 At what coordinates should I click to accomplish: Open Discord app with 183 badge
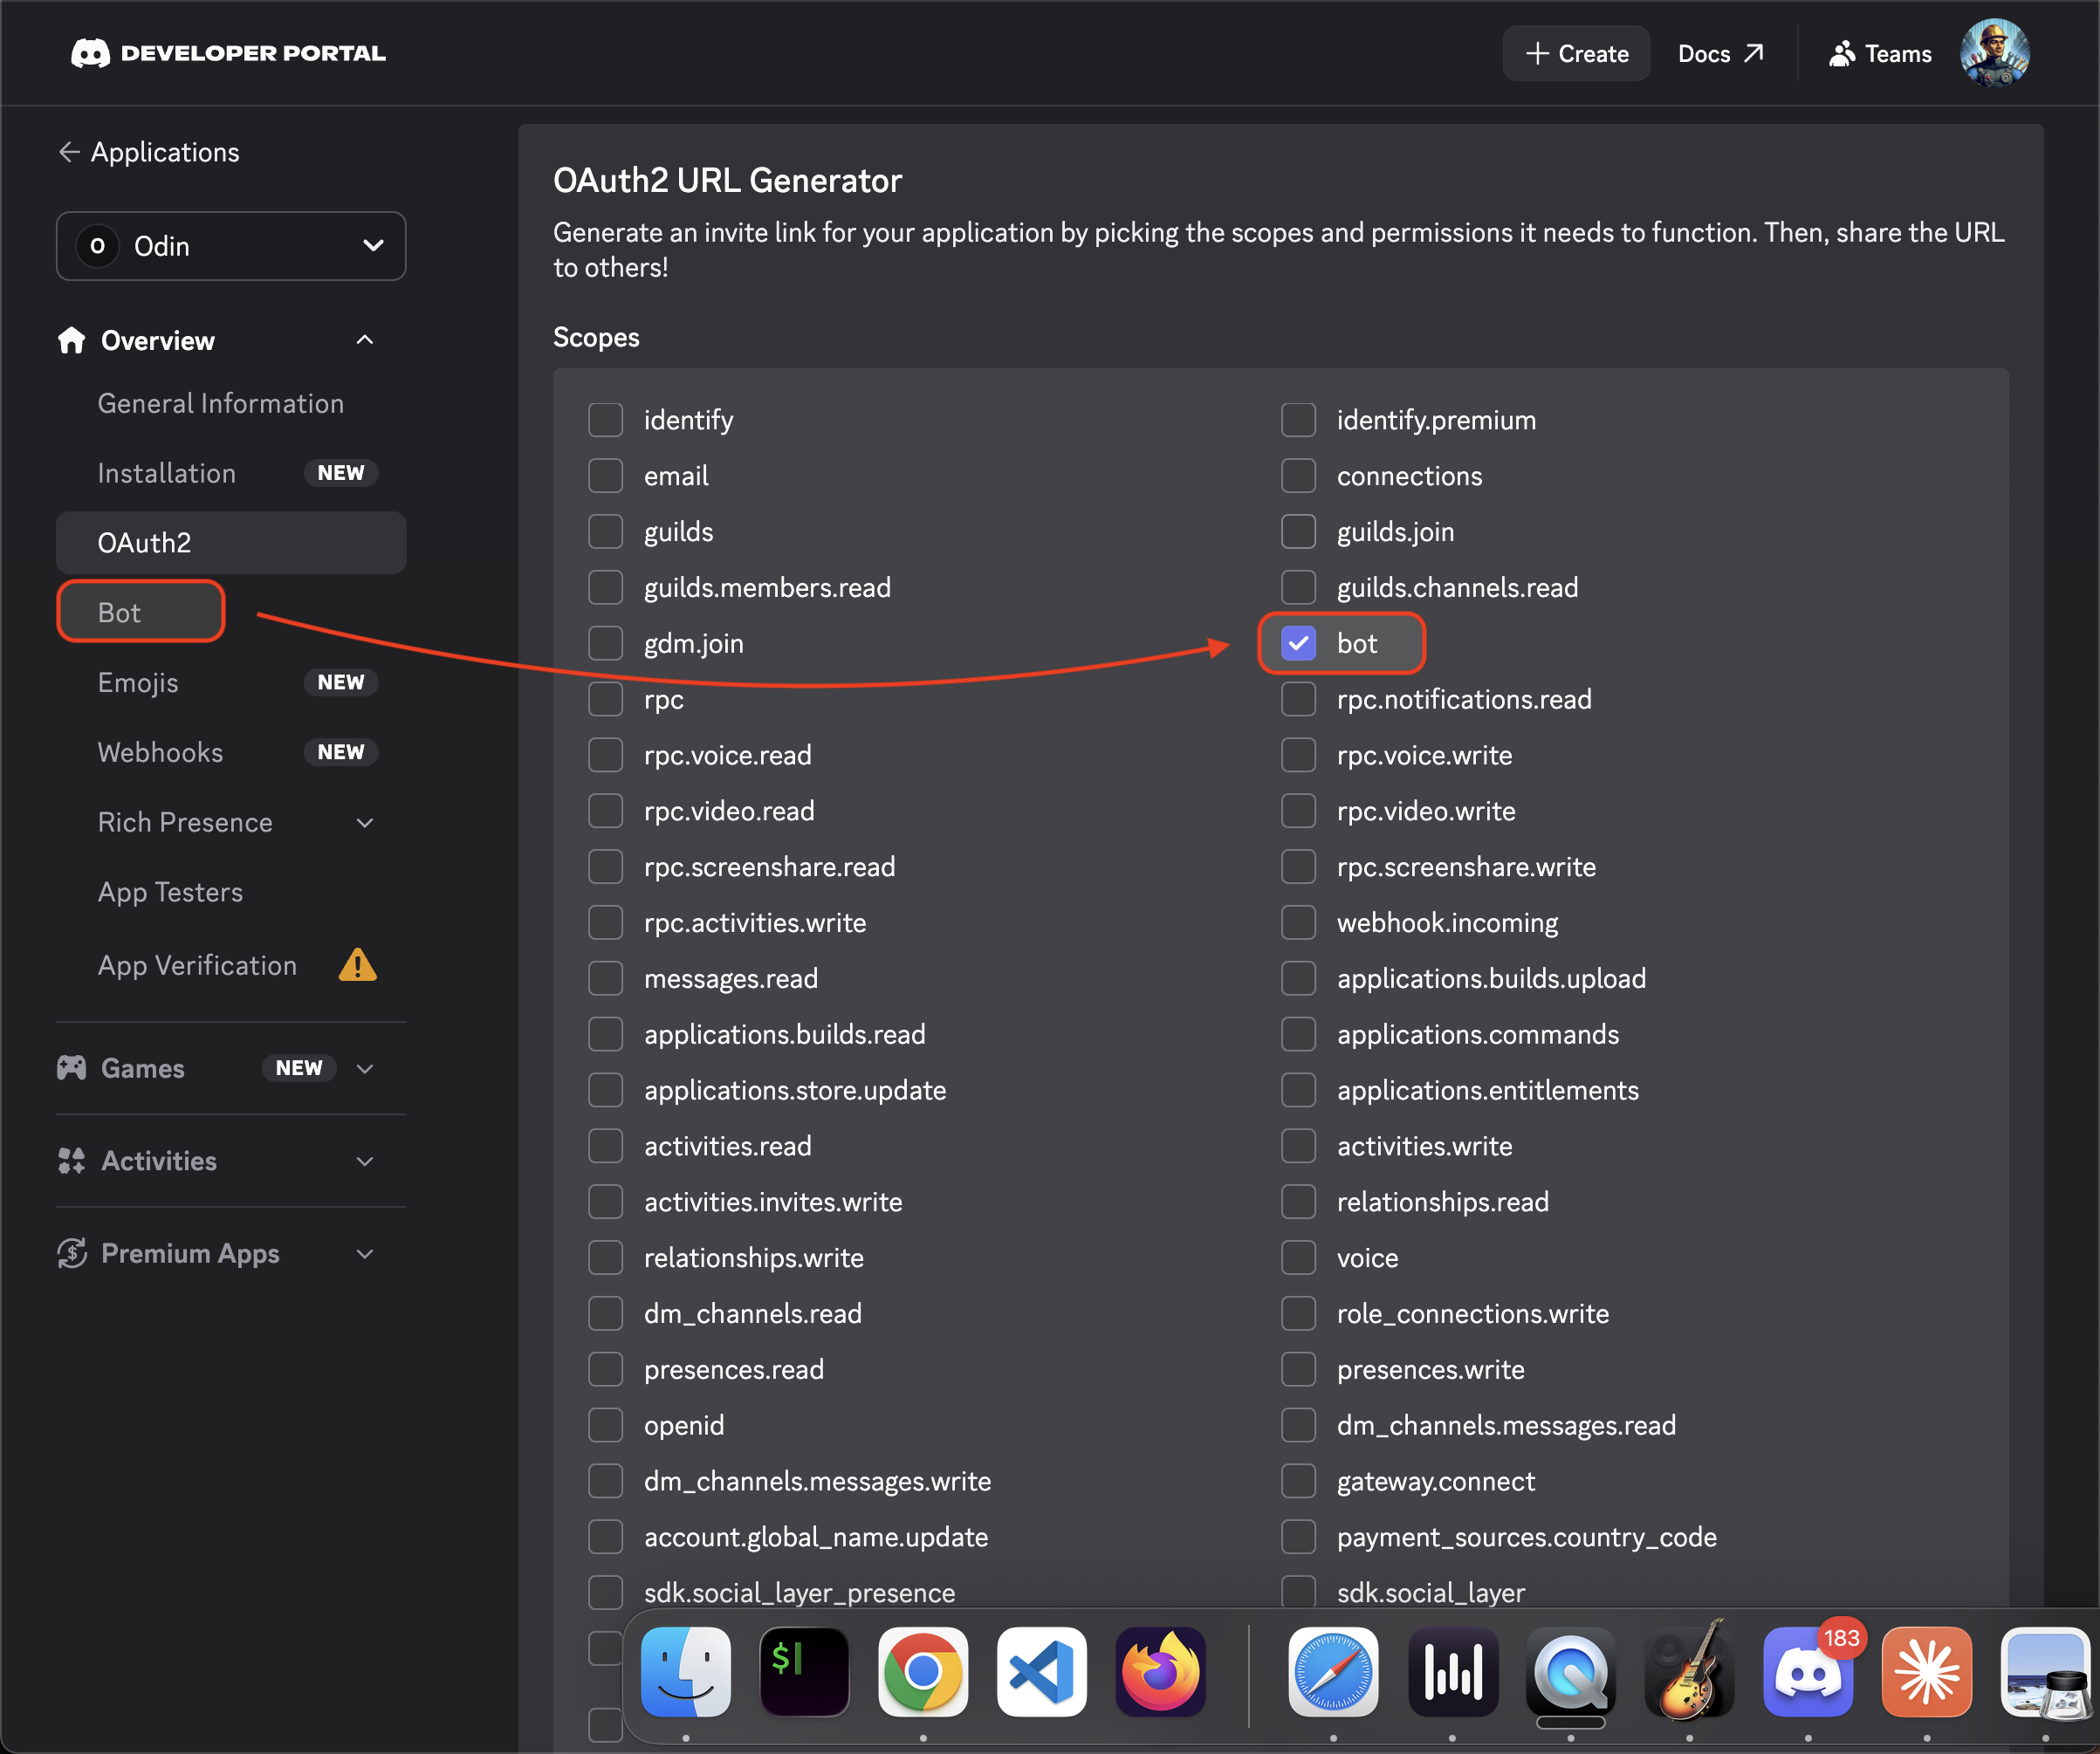click(x=1808, y=1672)
